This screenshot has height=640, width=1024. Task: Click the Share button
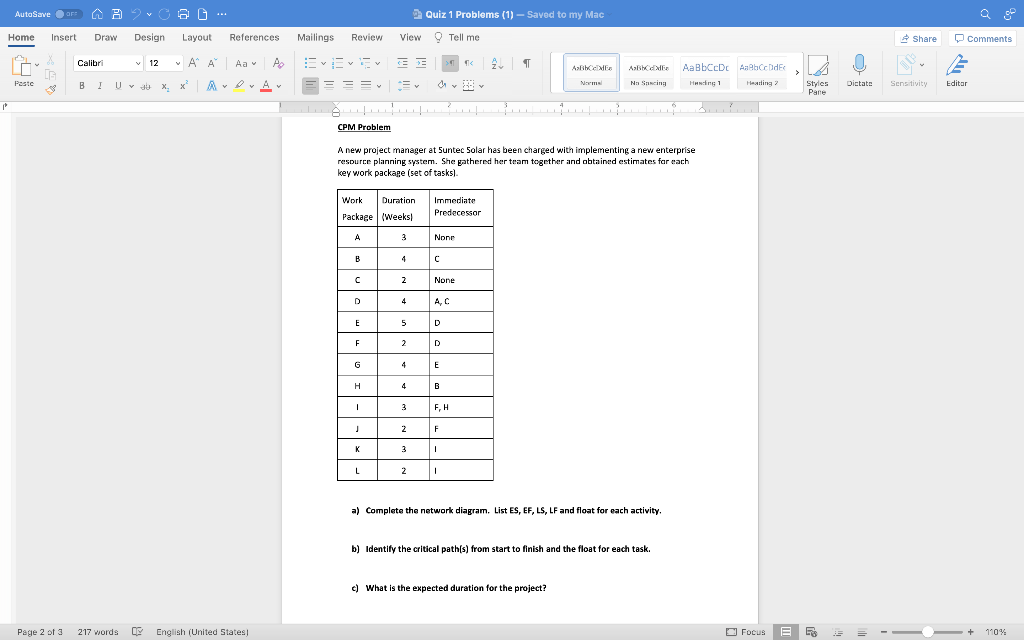[x=918, y=39]
